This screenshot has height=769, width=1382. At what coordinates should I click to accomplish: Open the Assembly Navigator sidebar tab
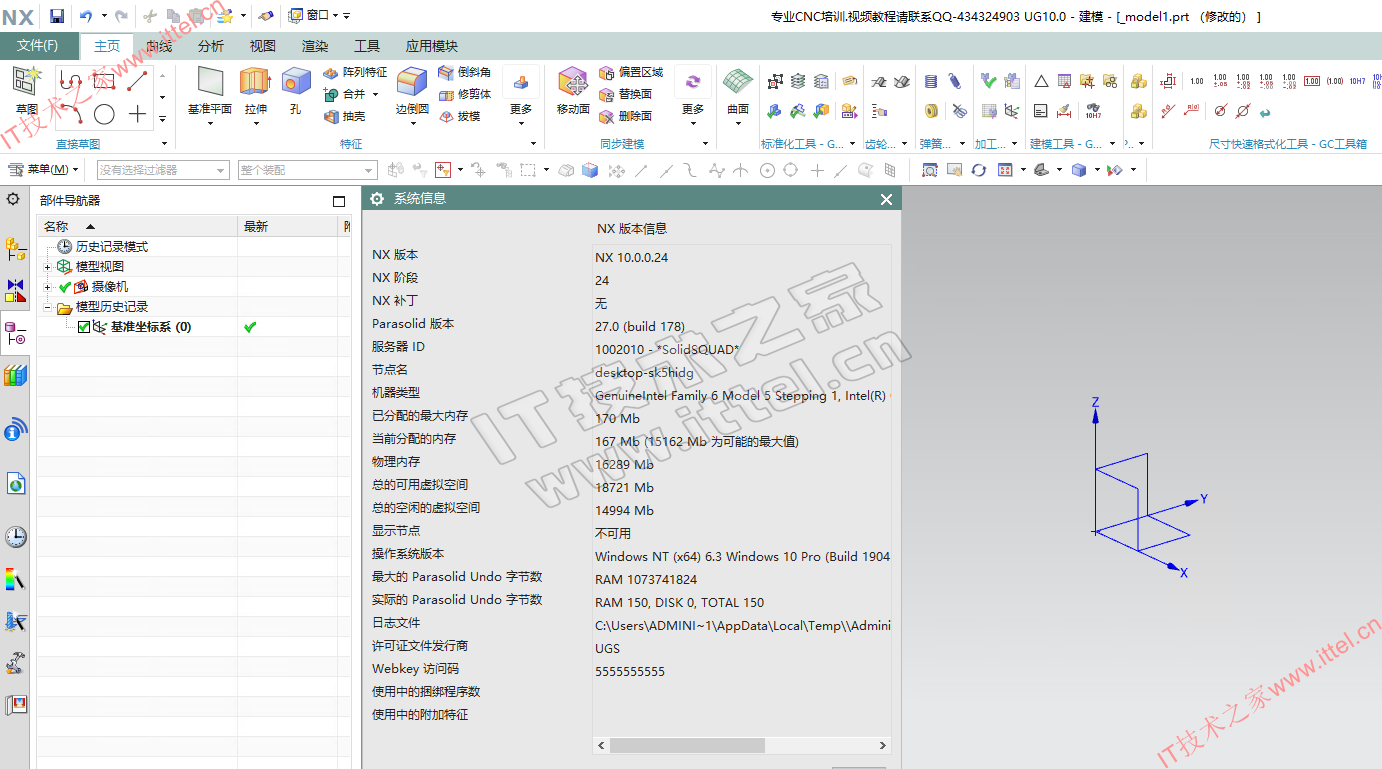[15, 247]
